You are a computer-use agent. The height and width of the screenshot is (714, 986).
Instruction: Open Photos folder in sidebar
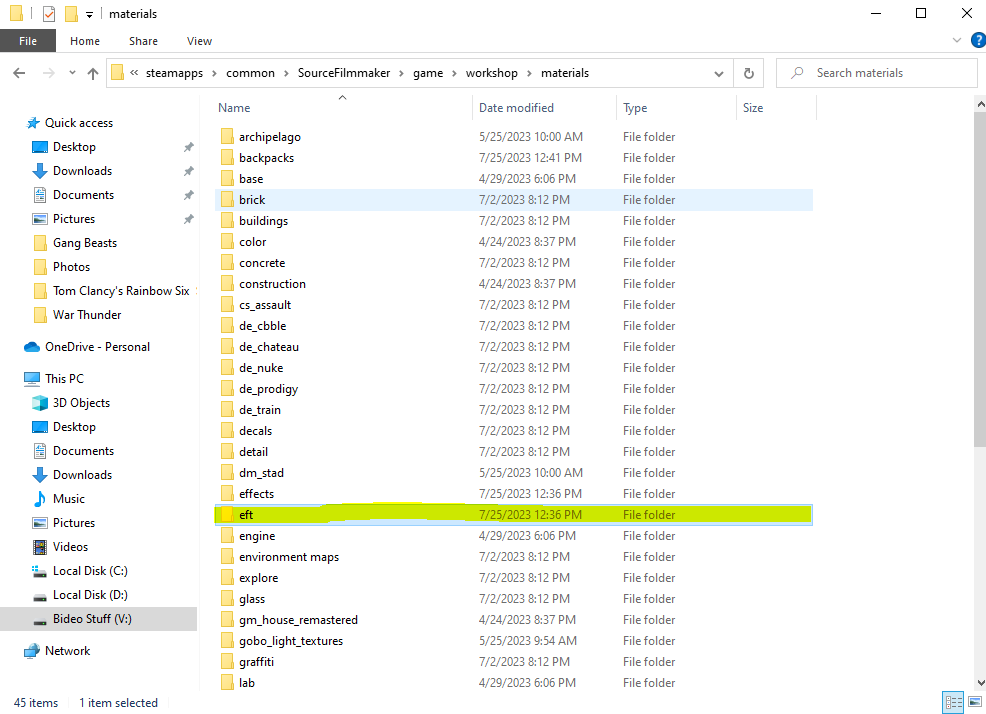pos(71,266)
